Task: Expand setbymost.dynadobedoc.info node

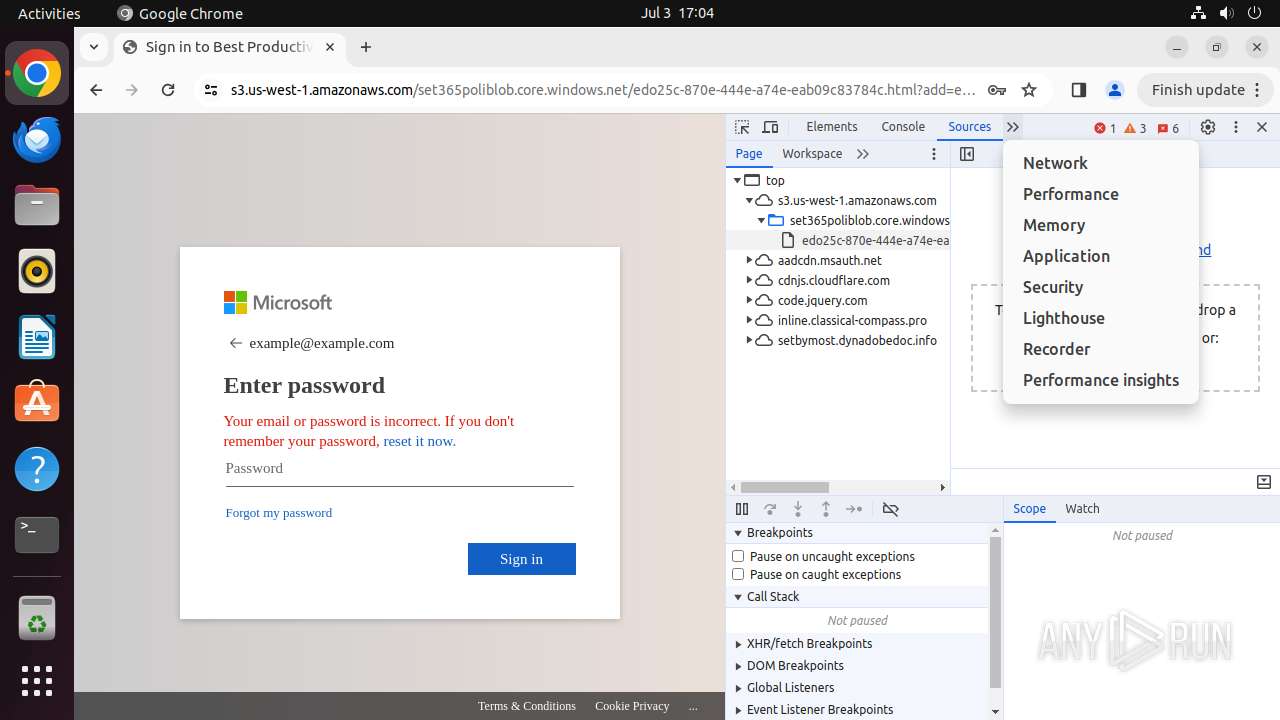Action: (x=749, y=340)
